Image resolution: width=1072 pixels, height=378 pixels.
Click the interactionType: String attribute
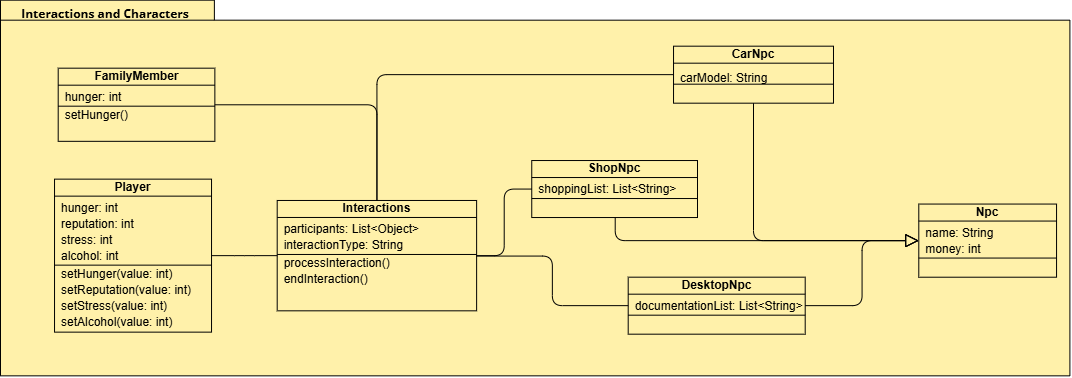(x=343, y=244)
